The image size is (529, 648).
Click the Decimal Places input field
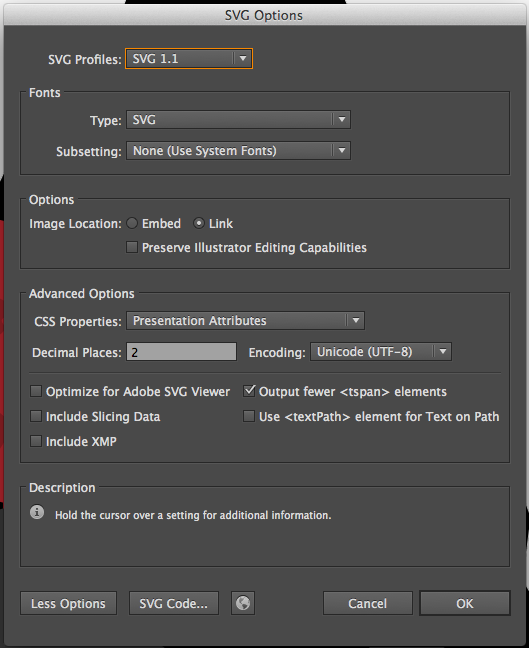tap(181, 352)
